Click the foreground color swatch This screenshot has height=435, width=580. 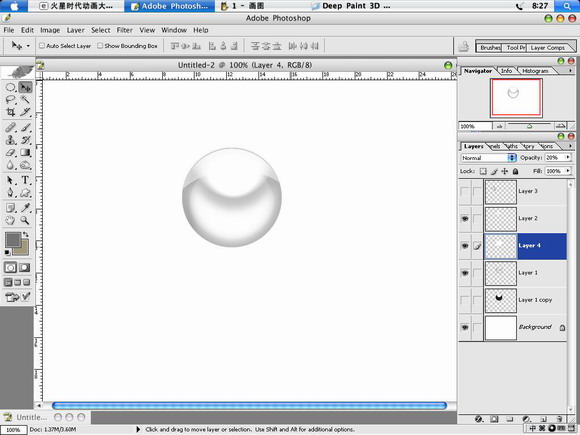(13, 240)
